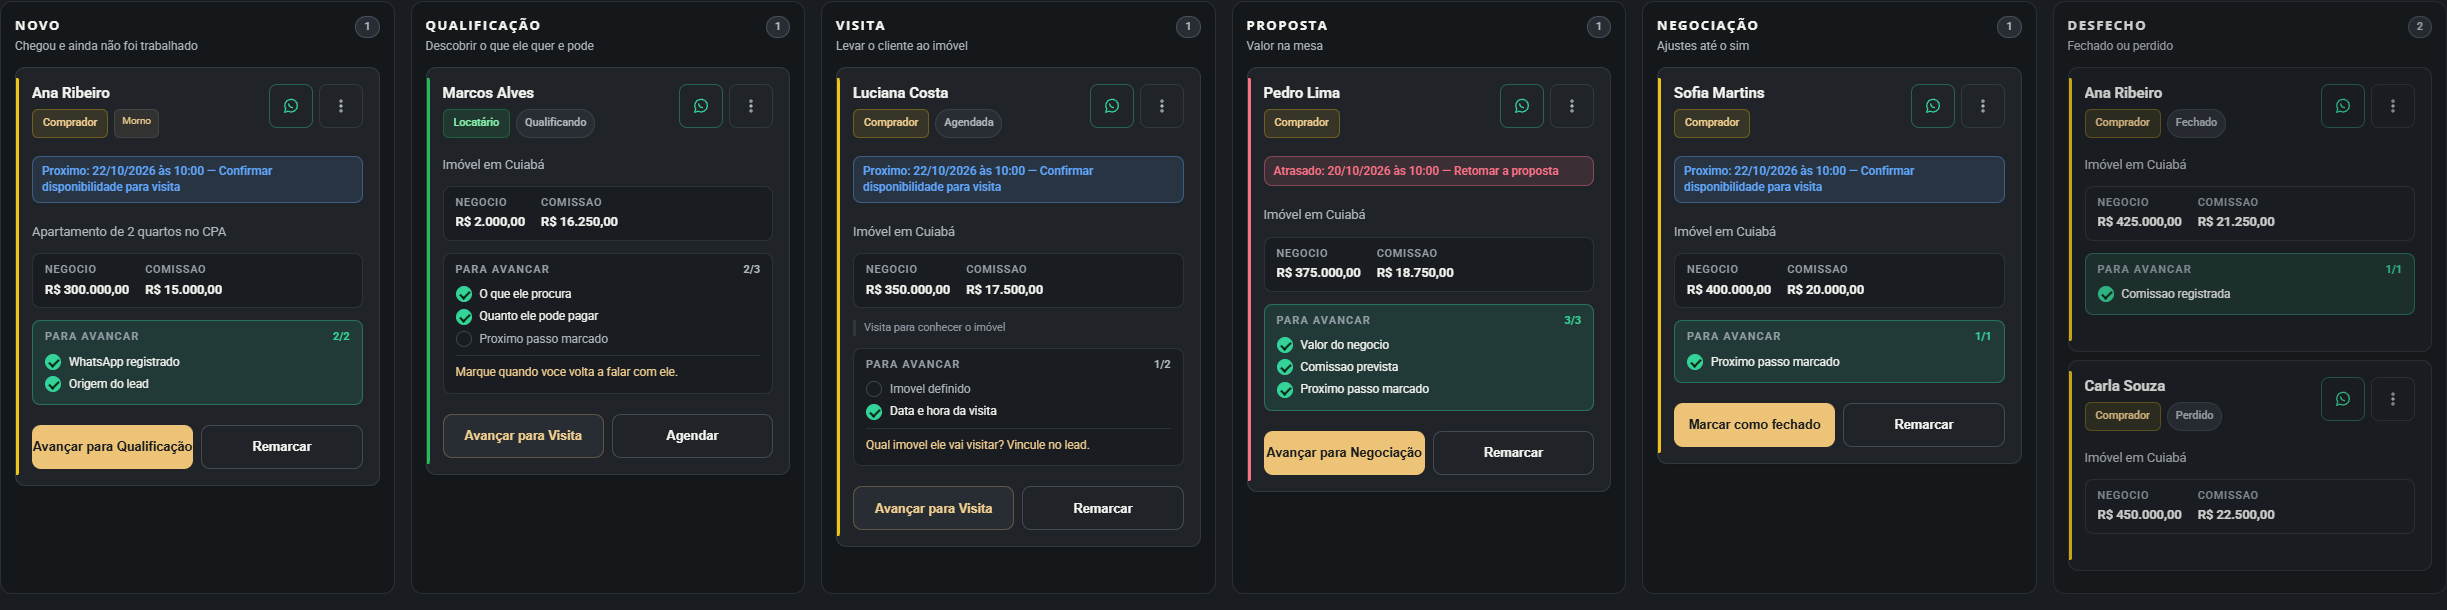Toggle Proximo passo marcado for Pedro Lima
Viewport: 2447px width, 610px height.
coord(1285,389)
